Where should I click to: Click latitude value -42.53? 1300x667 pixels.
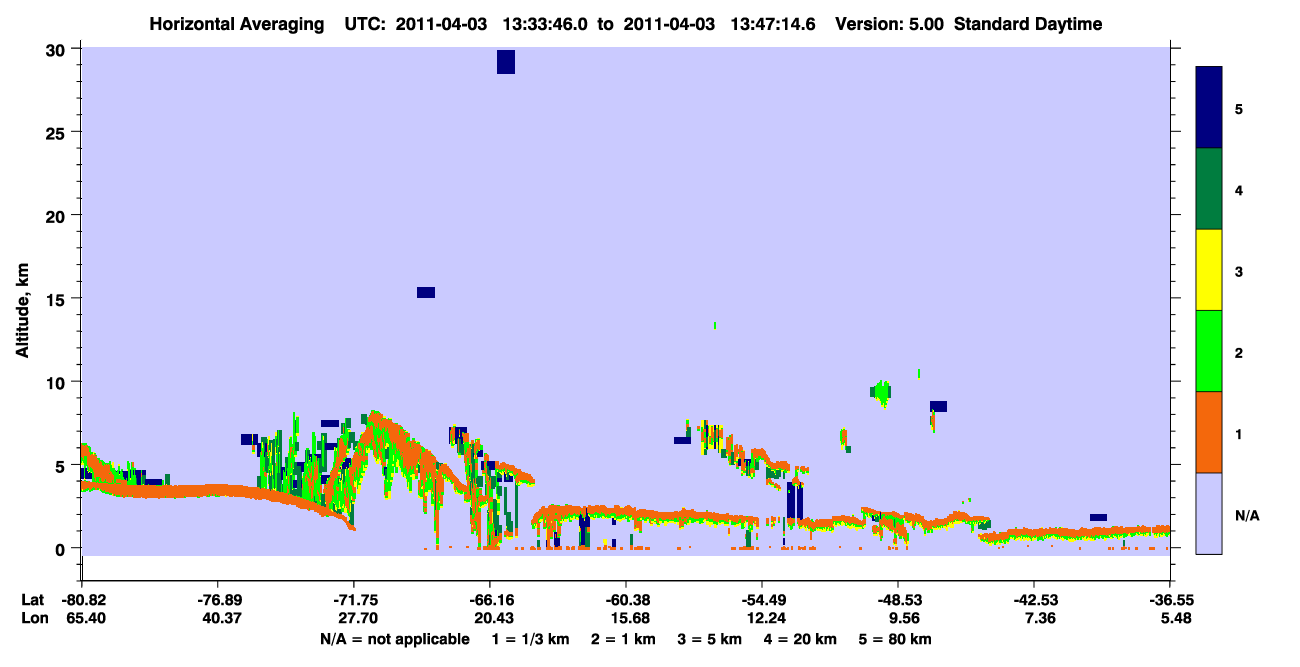pyautogui.click(x=1034, y=600)
